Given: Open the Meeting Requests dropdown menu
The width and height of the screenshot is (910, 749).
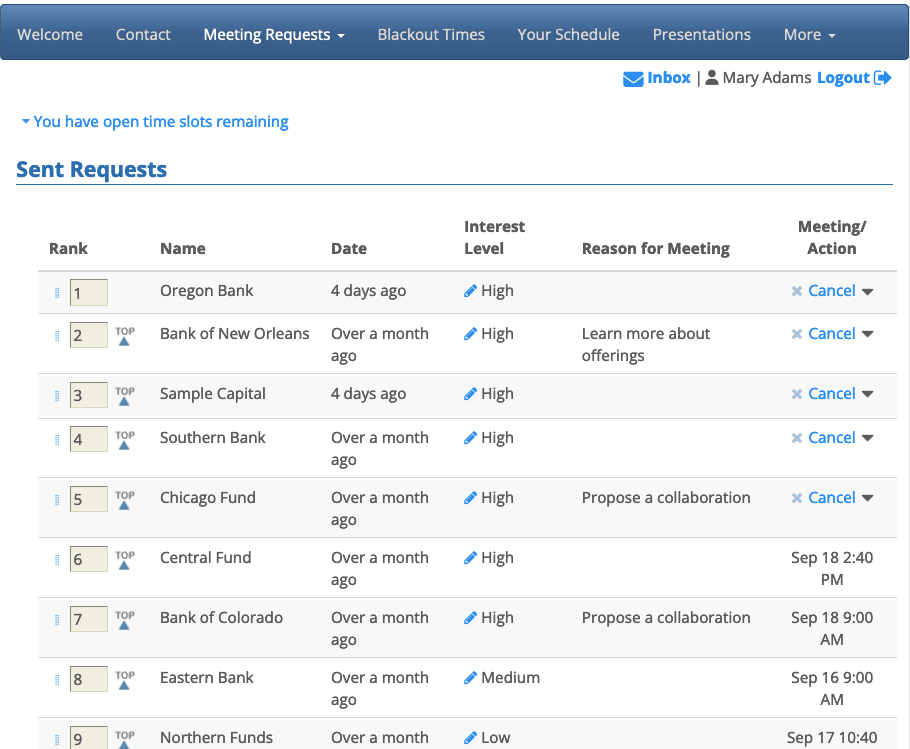Looking at the screenshot, I should 274,34.
